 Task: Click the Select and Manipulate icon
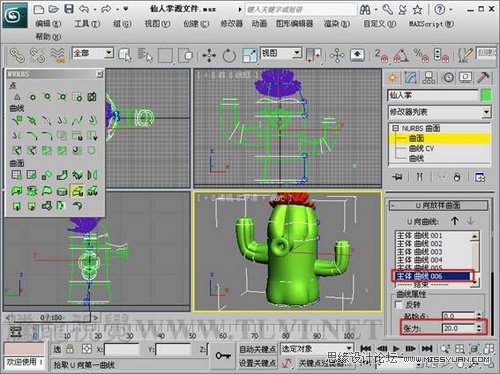tap(337, 55)
